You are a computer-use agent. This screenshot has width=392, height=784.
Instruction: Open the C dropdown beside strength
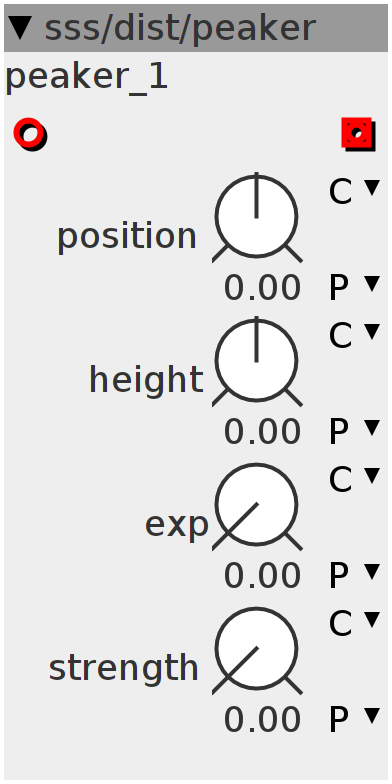pyautogui.click(x=354, y=623)
